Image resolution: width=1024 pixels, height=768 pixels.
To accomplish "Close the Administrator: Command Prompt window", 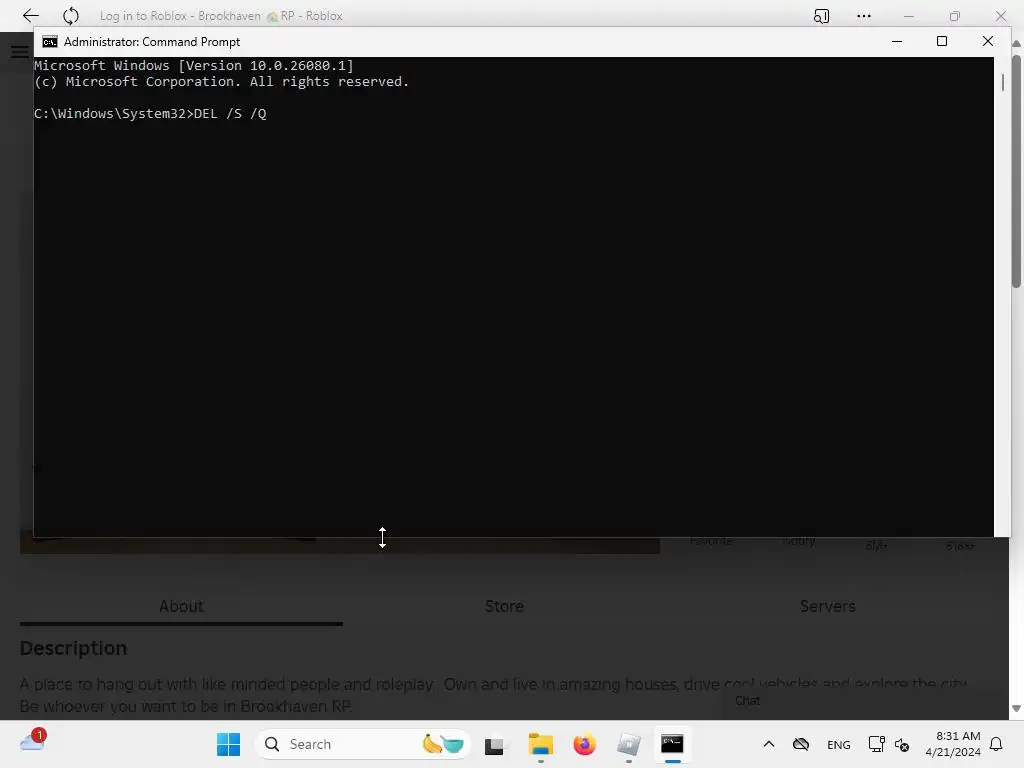I will tap(987, 41).
